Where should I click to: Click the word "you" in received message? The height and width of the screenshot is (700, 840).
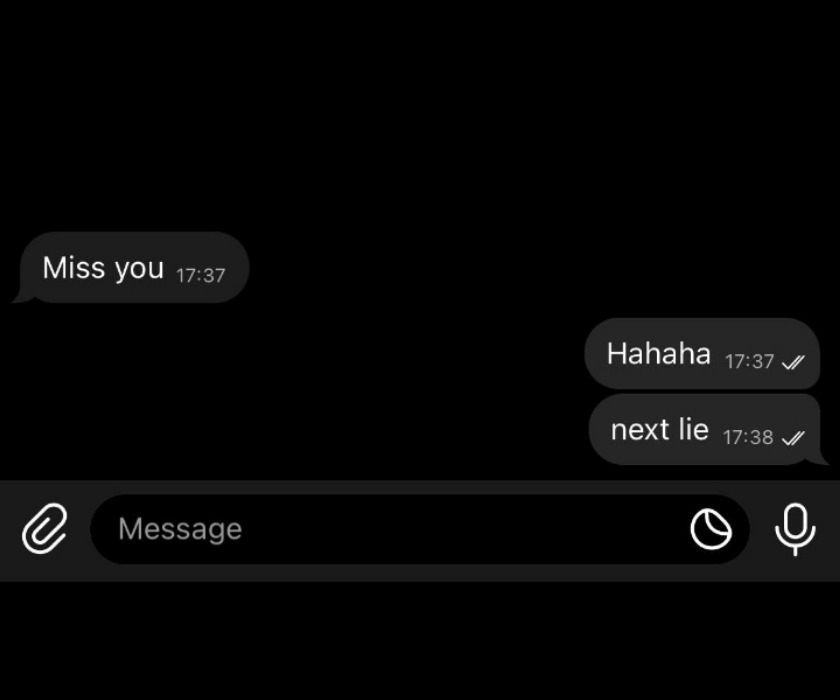pyautogui.click(x=139, y=269)
